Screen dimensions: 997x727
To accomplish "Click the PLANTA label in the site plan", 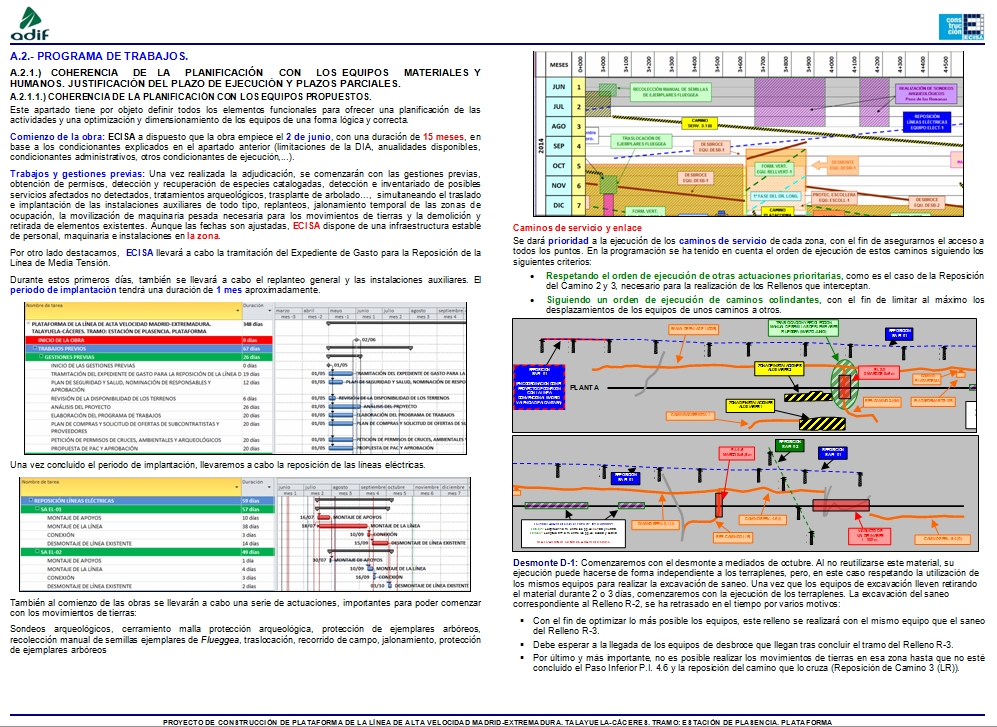I will click(584, 387).
